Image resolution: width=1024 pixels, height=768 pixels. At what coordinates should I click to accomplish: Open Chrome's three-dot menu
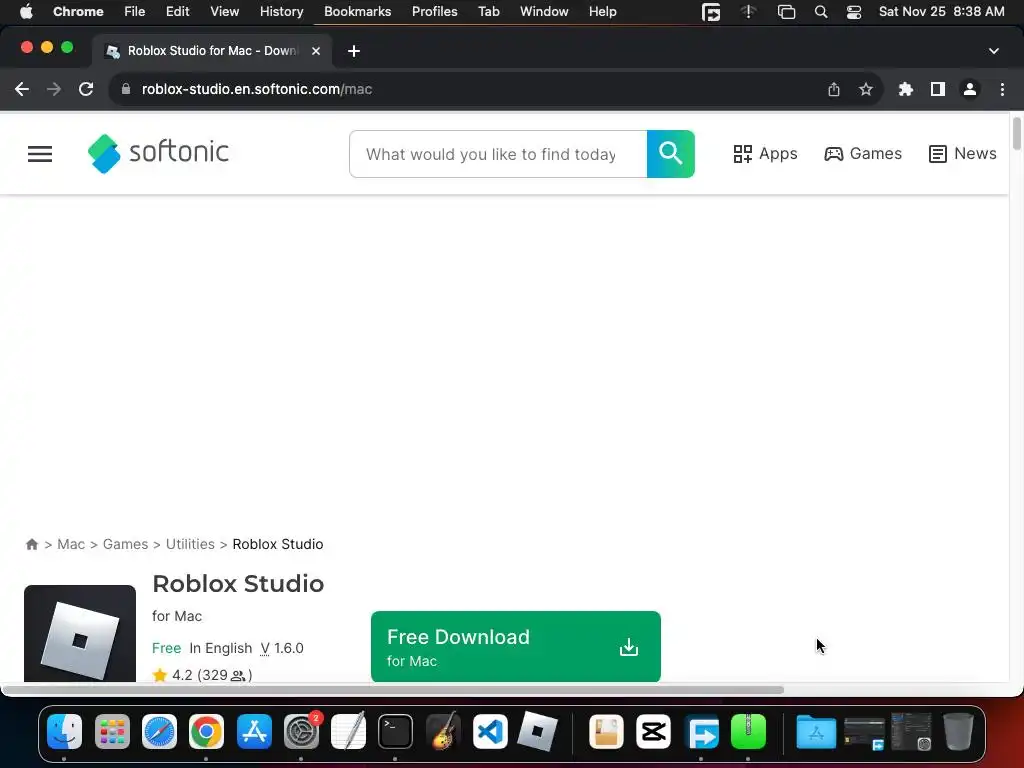point(1002,89)
